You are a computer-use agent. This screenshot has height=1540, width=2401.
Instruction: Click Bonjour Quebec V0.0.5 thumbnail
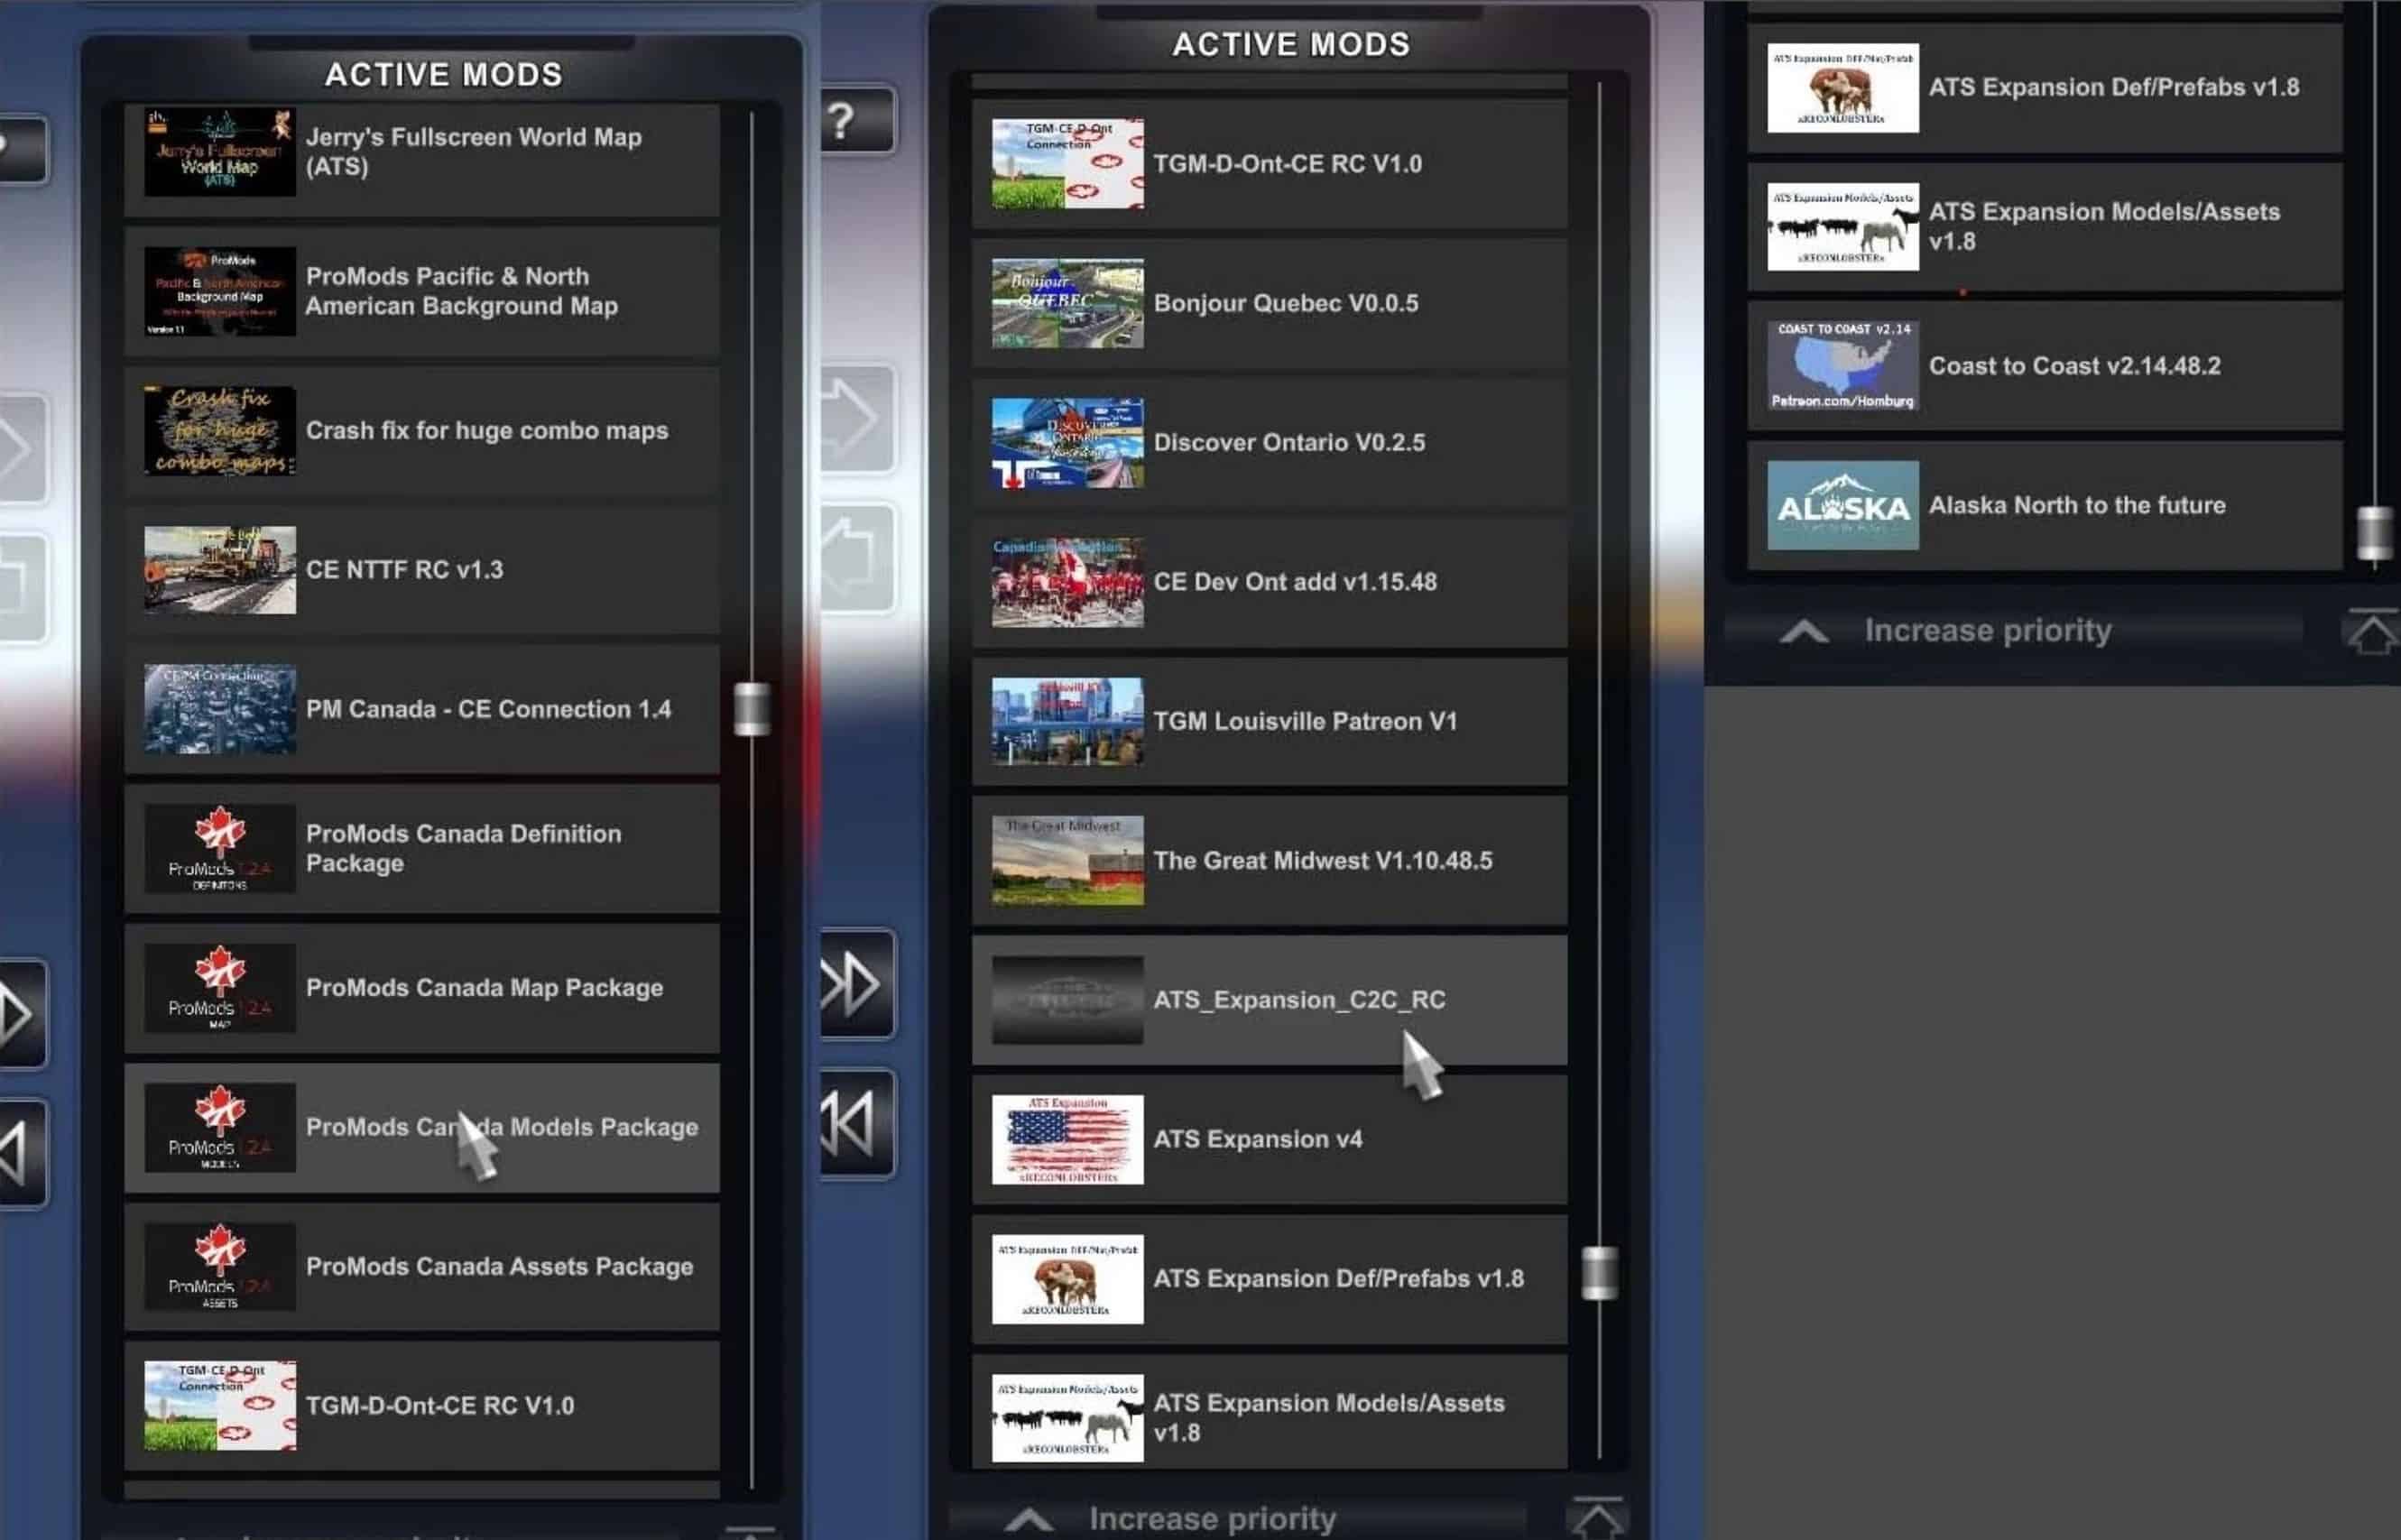(x=1067, y=304)
